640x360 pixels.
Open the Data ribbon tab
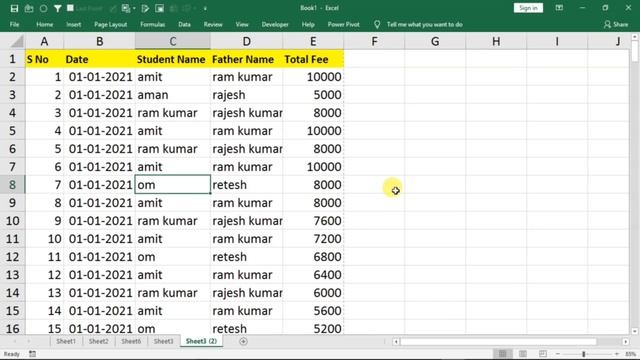click(x=184, y=24)
